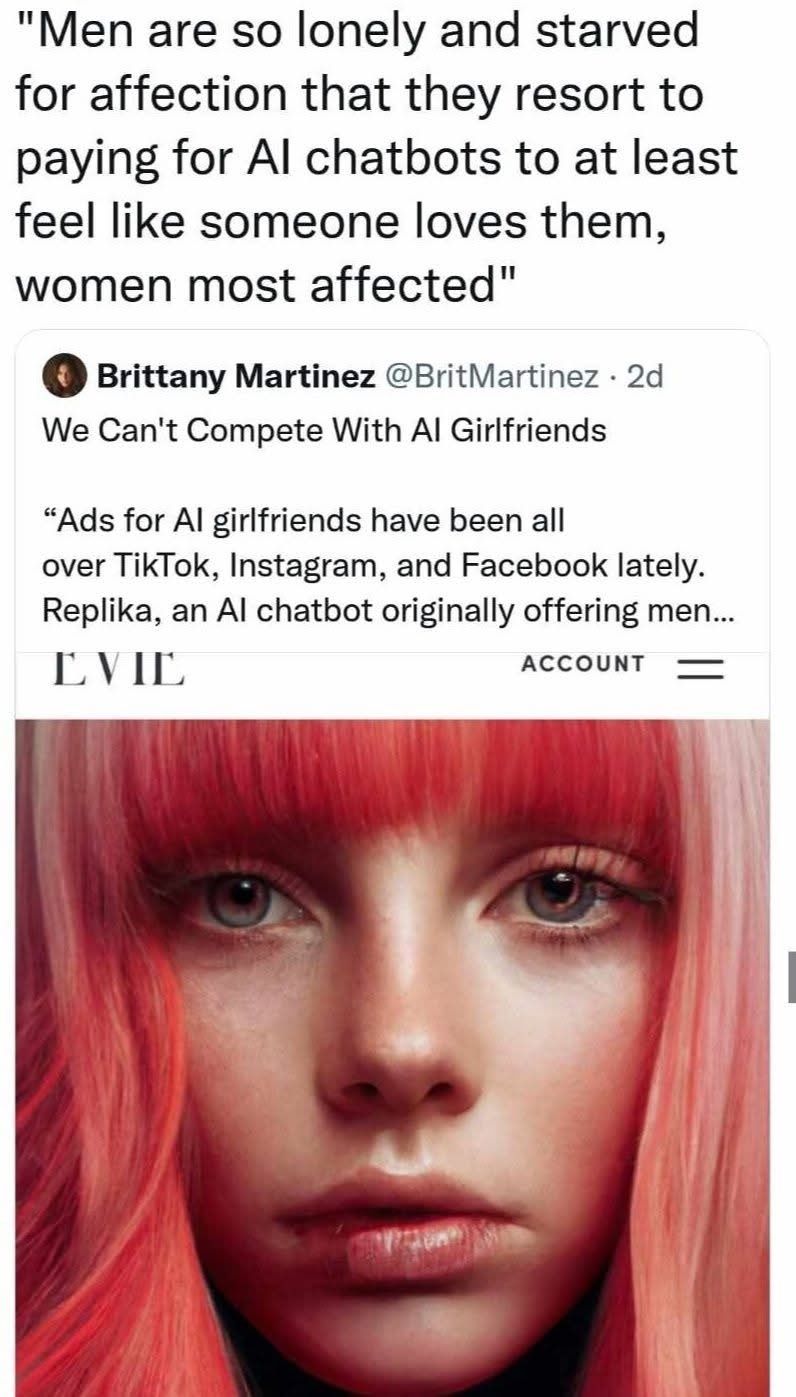Open the red-haired woman article image
The image size is (796, 1397).
point(392,1050)
